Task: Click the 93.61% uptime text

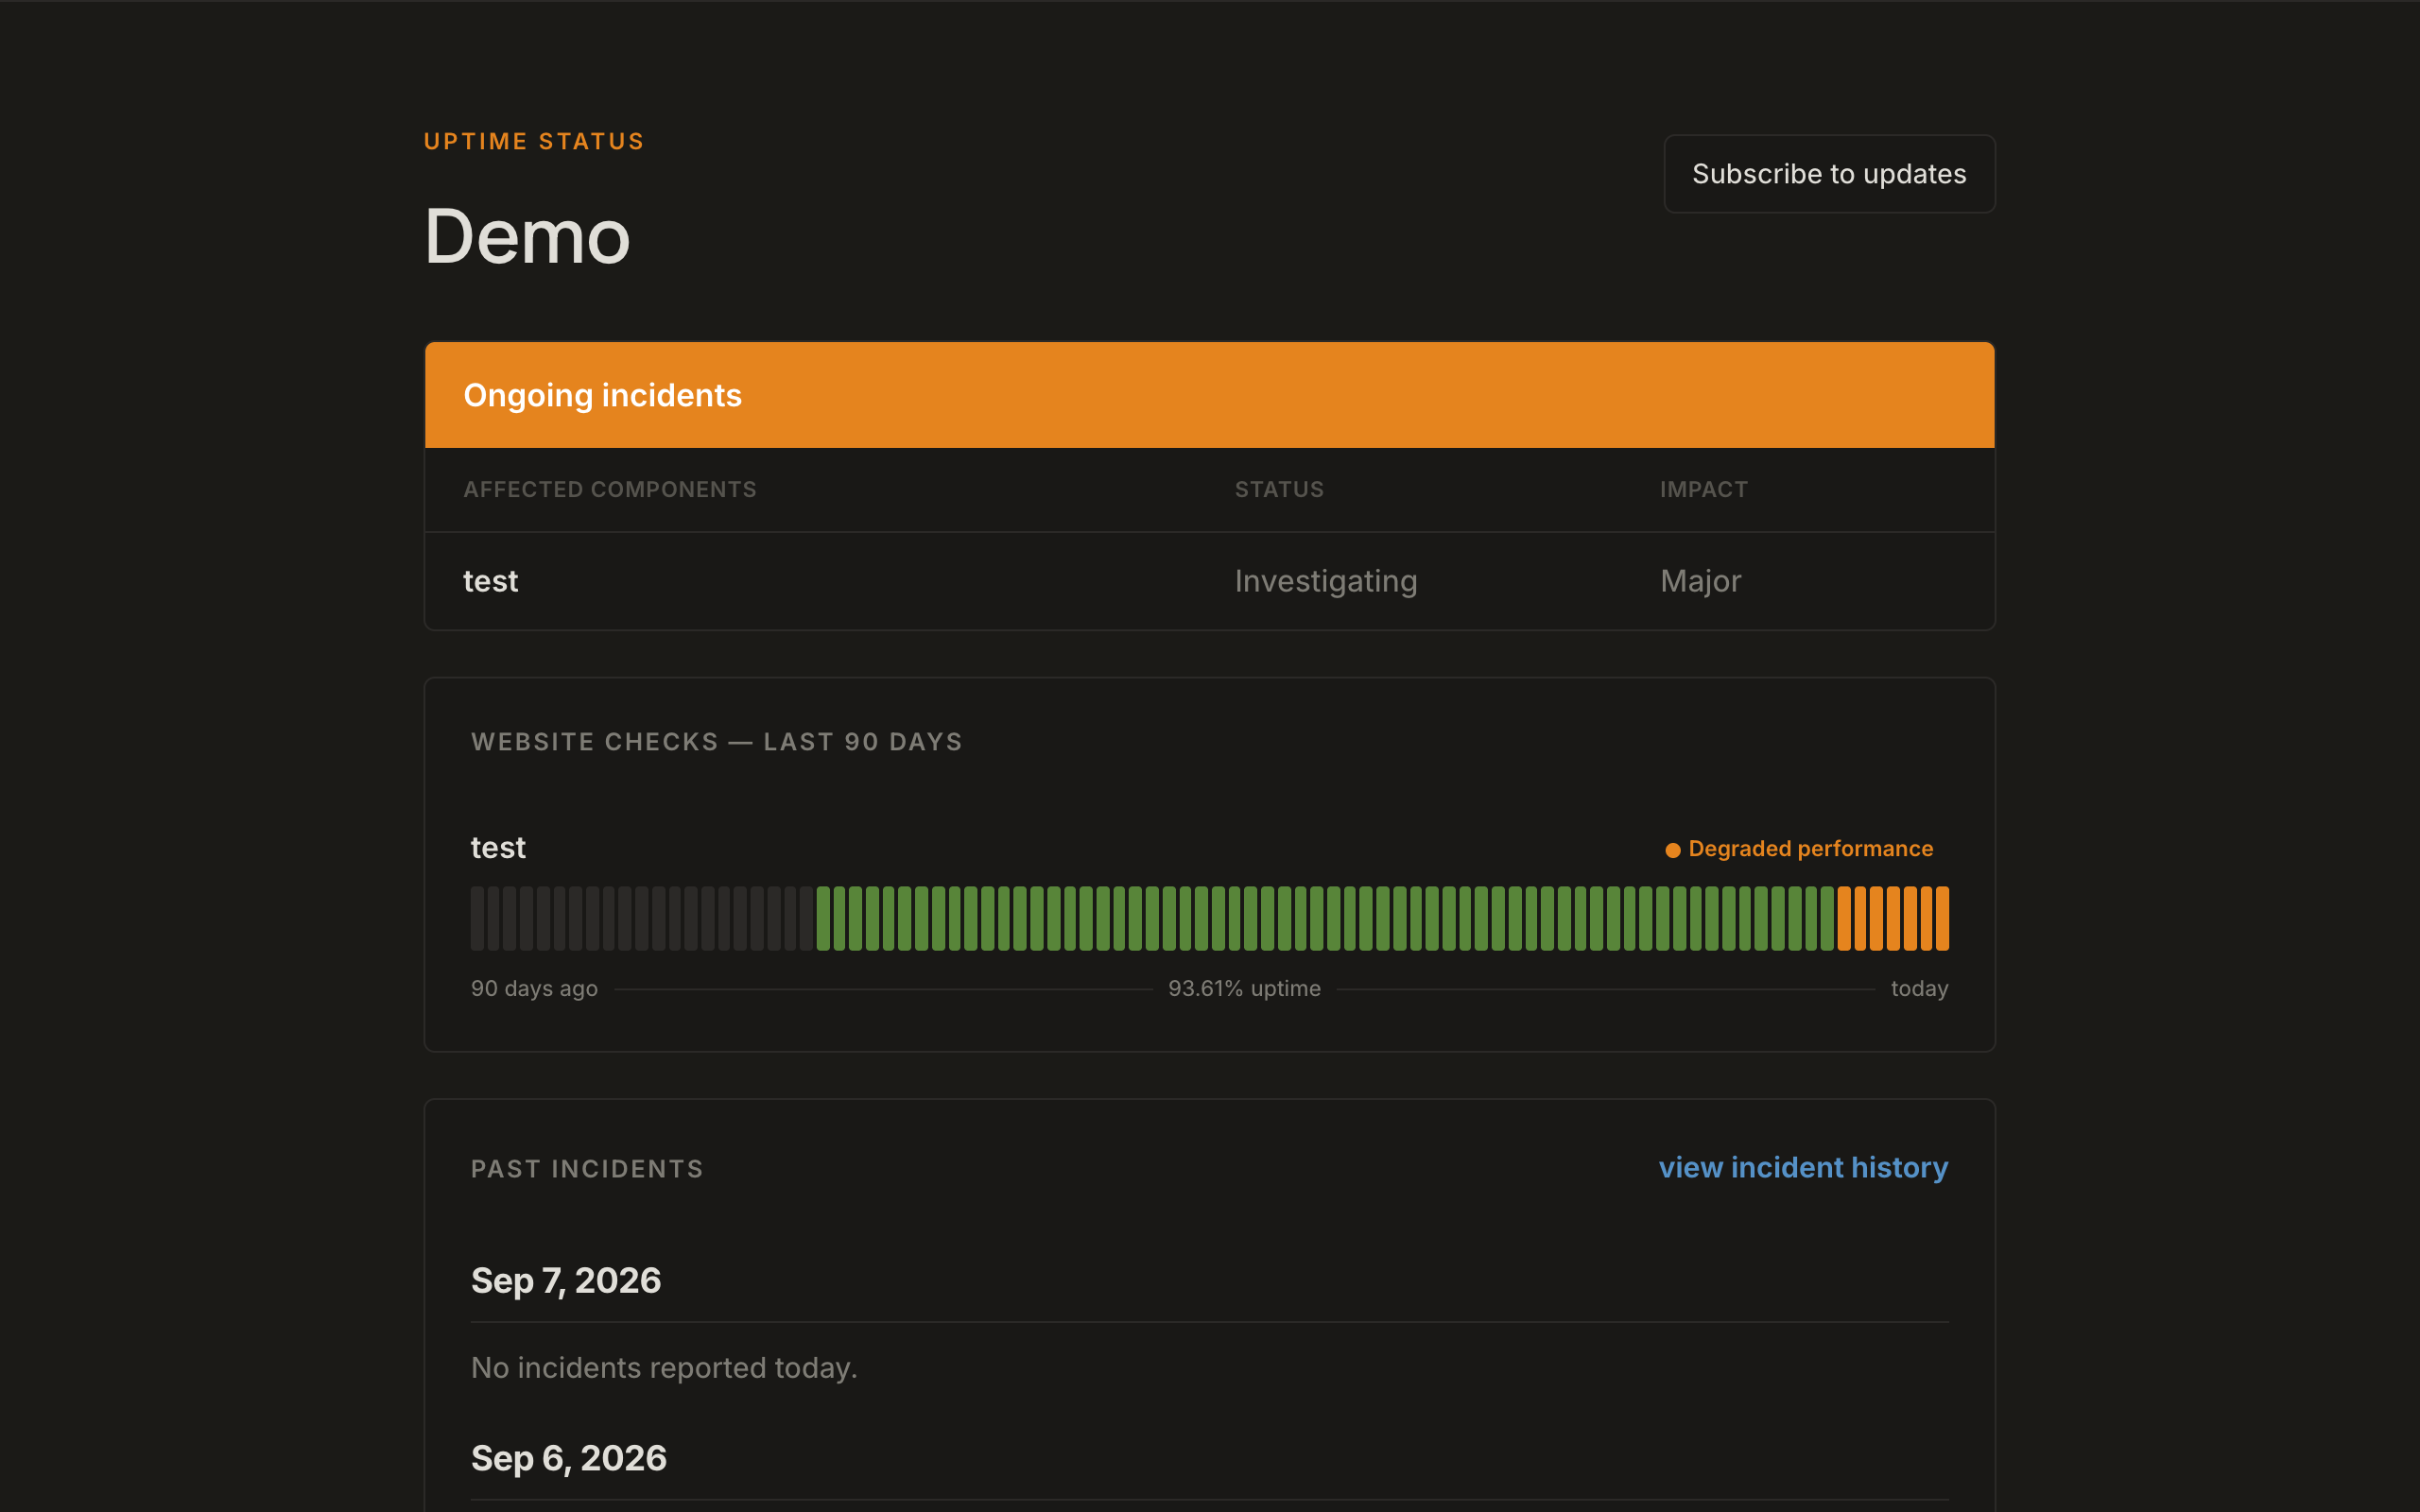Action: click(x=1244, y=988)
